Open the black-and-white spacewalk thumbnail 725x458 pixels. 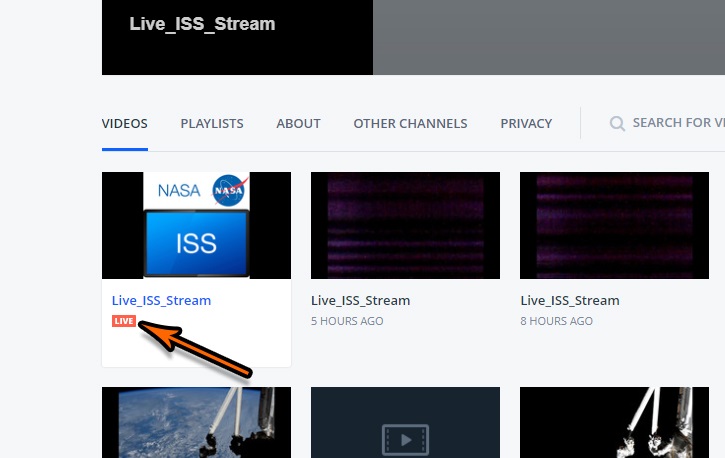tap(614, 424)
